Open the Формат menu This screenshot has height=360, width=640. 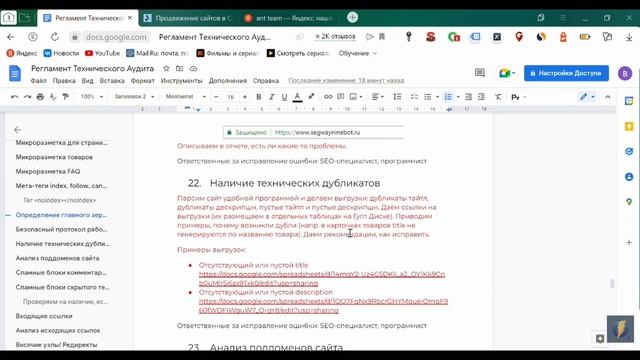(x=142, y=81)
